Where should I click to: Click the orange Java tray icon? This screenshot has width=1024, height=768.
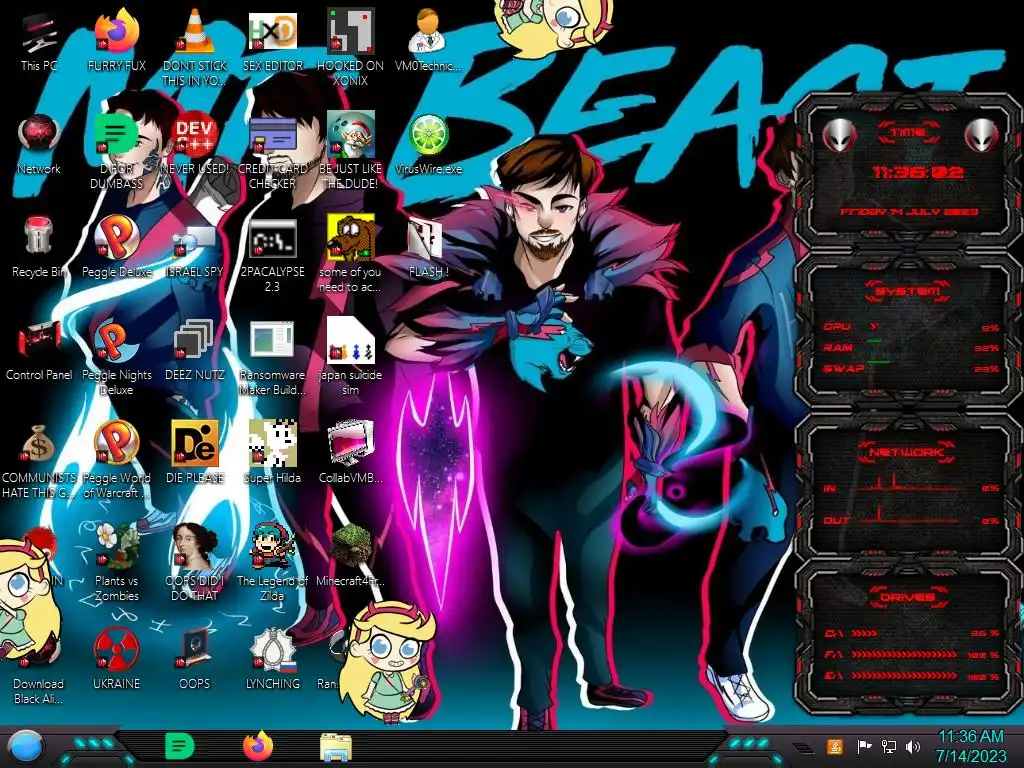(x=834, y=746)
